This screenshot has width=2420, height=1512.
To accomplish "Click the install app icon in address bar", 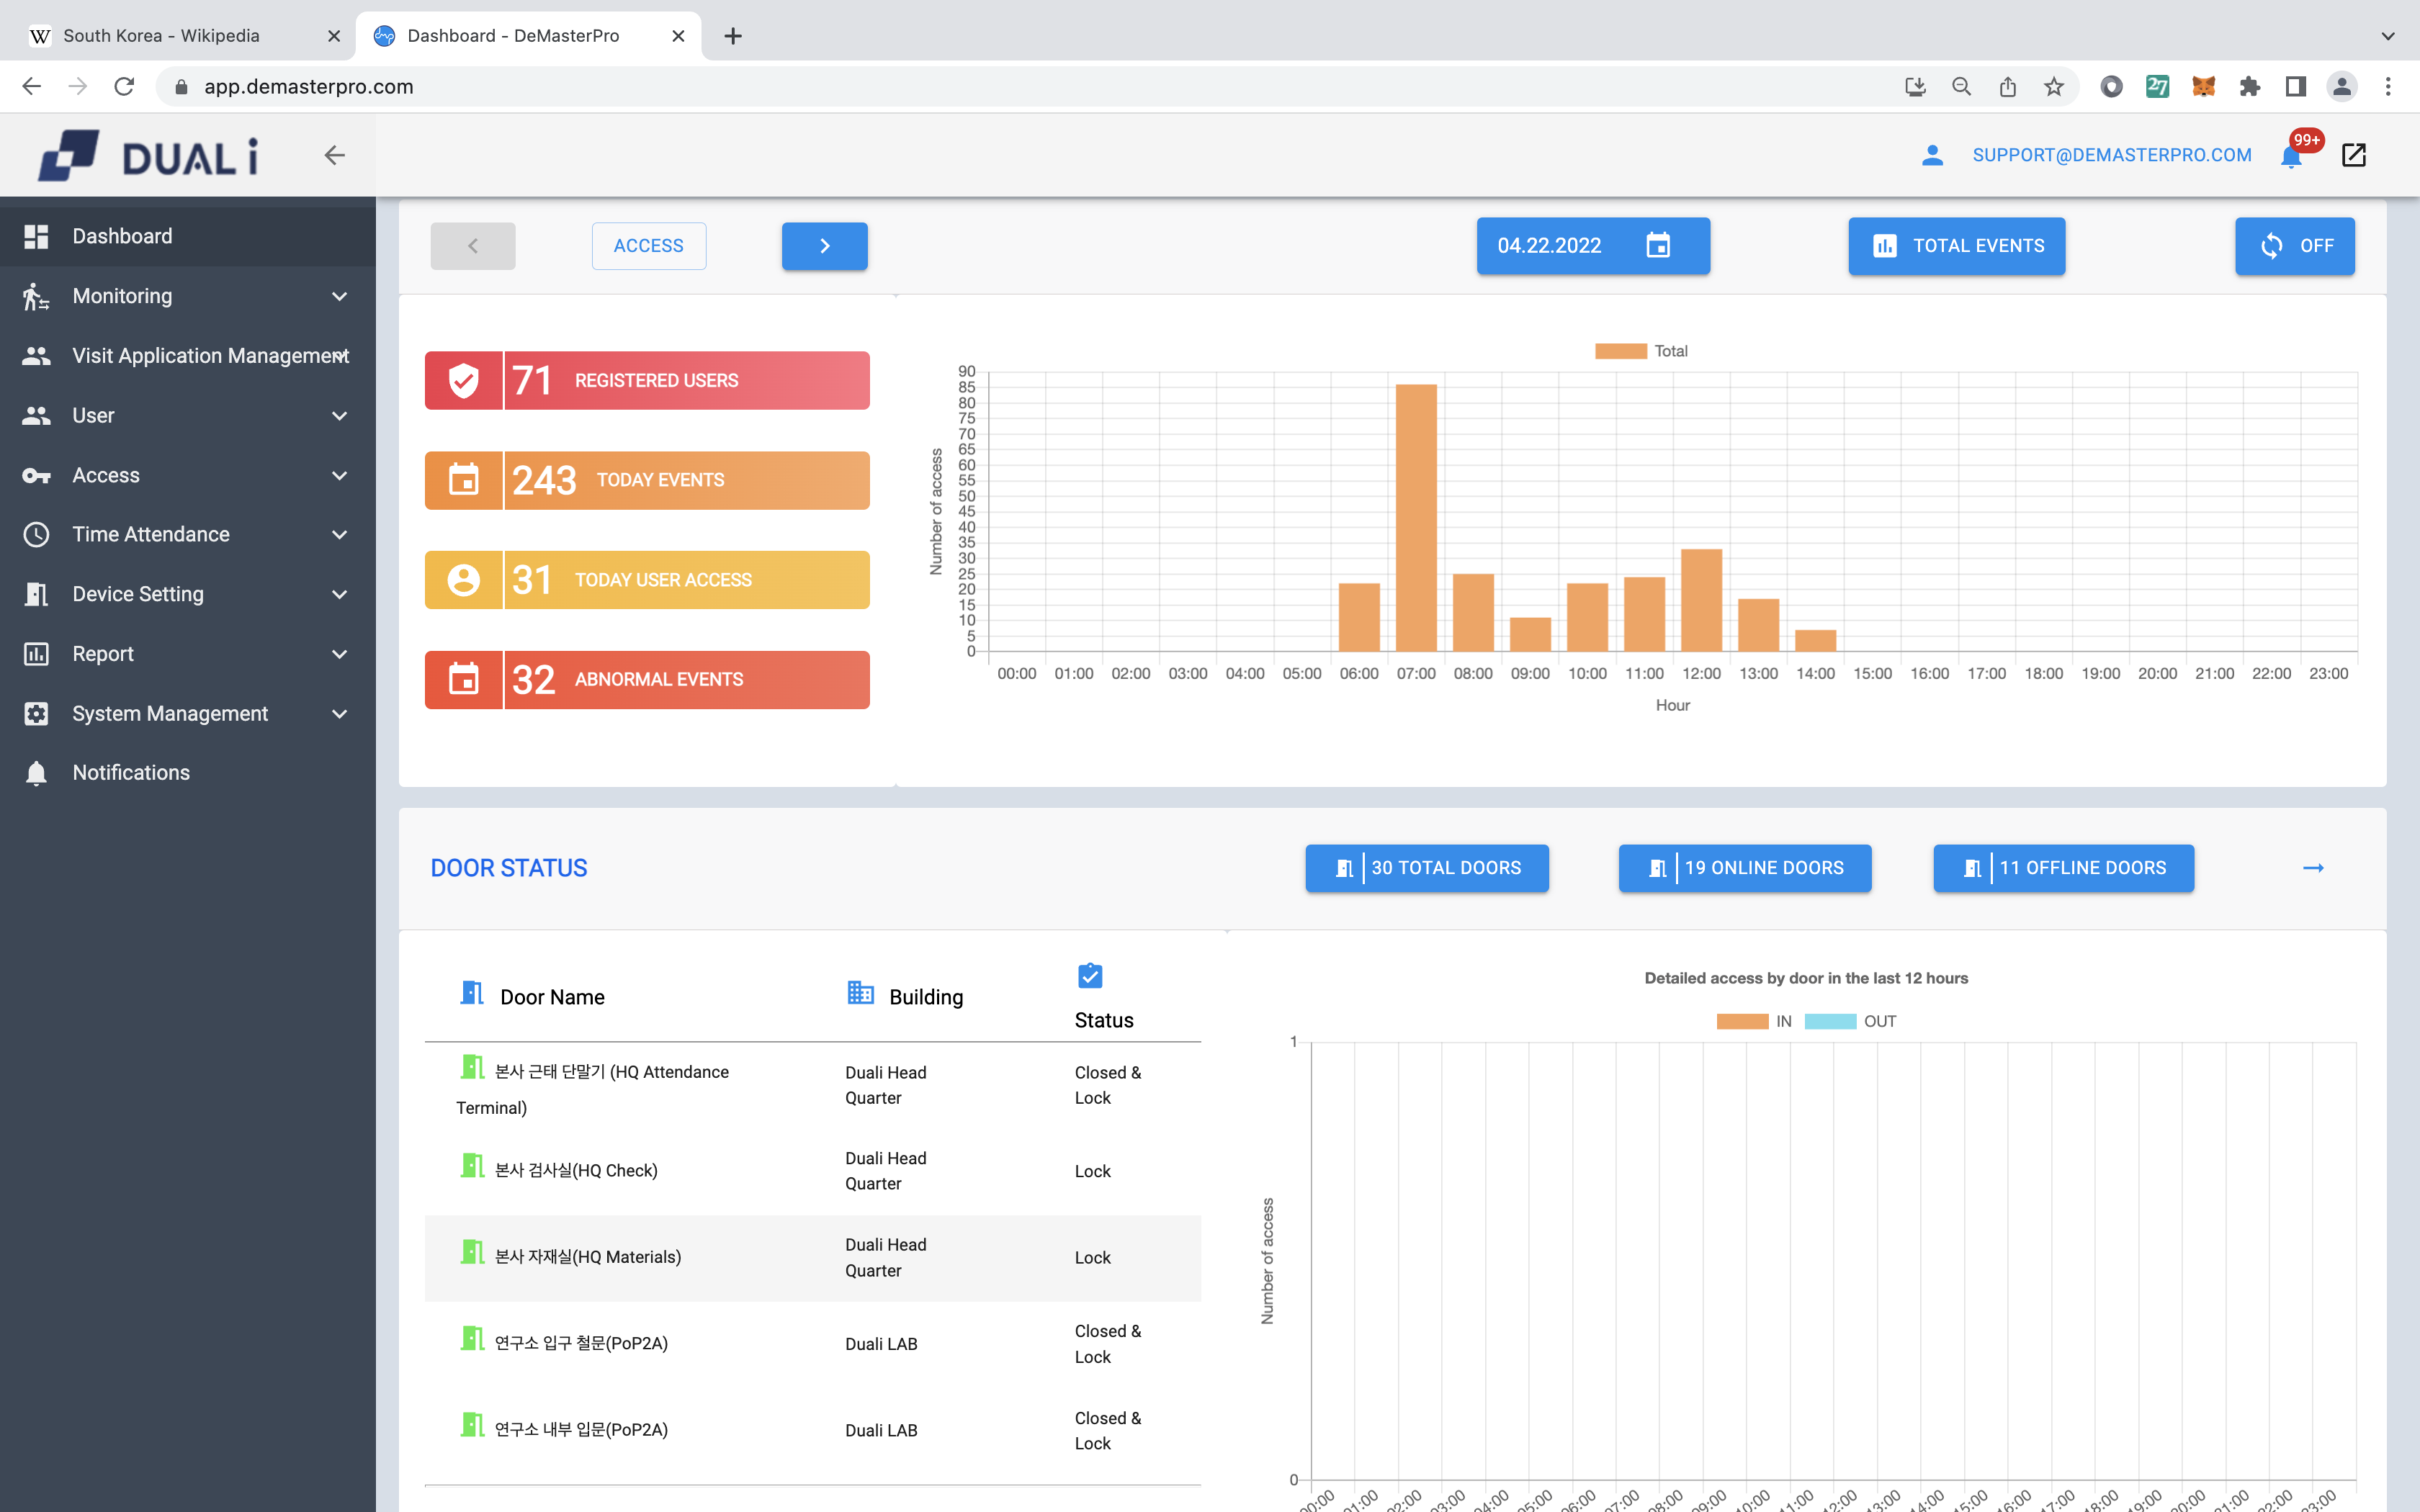I will point(1915,87).
